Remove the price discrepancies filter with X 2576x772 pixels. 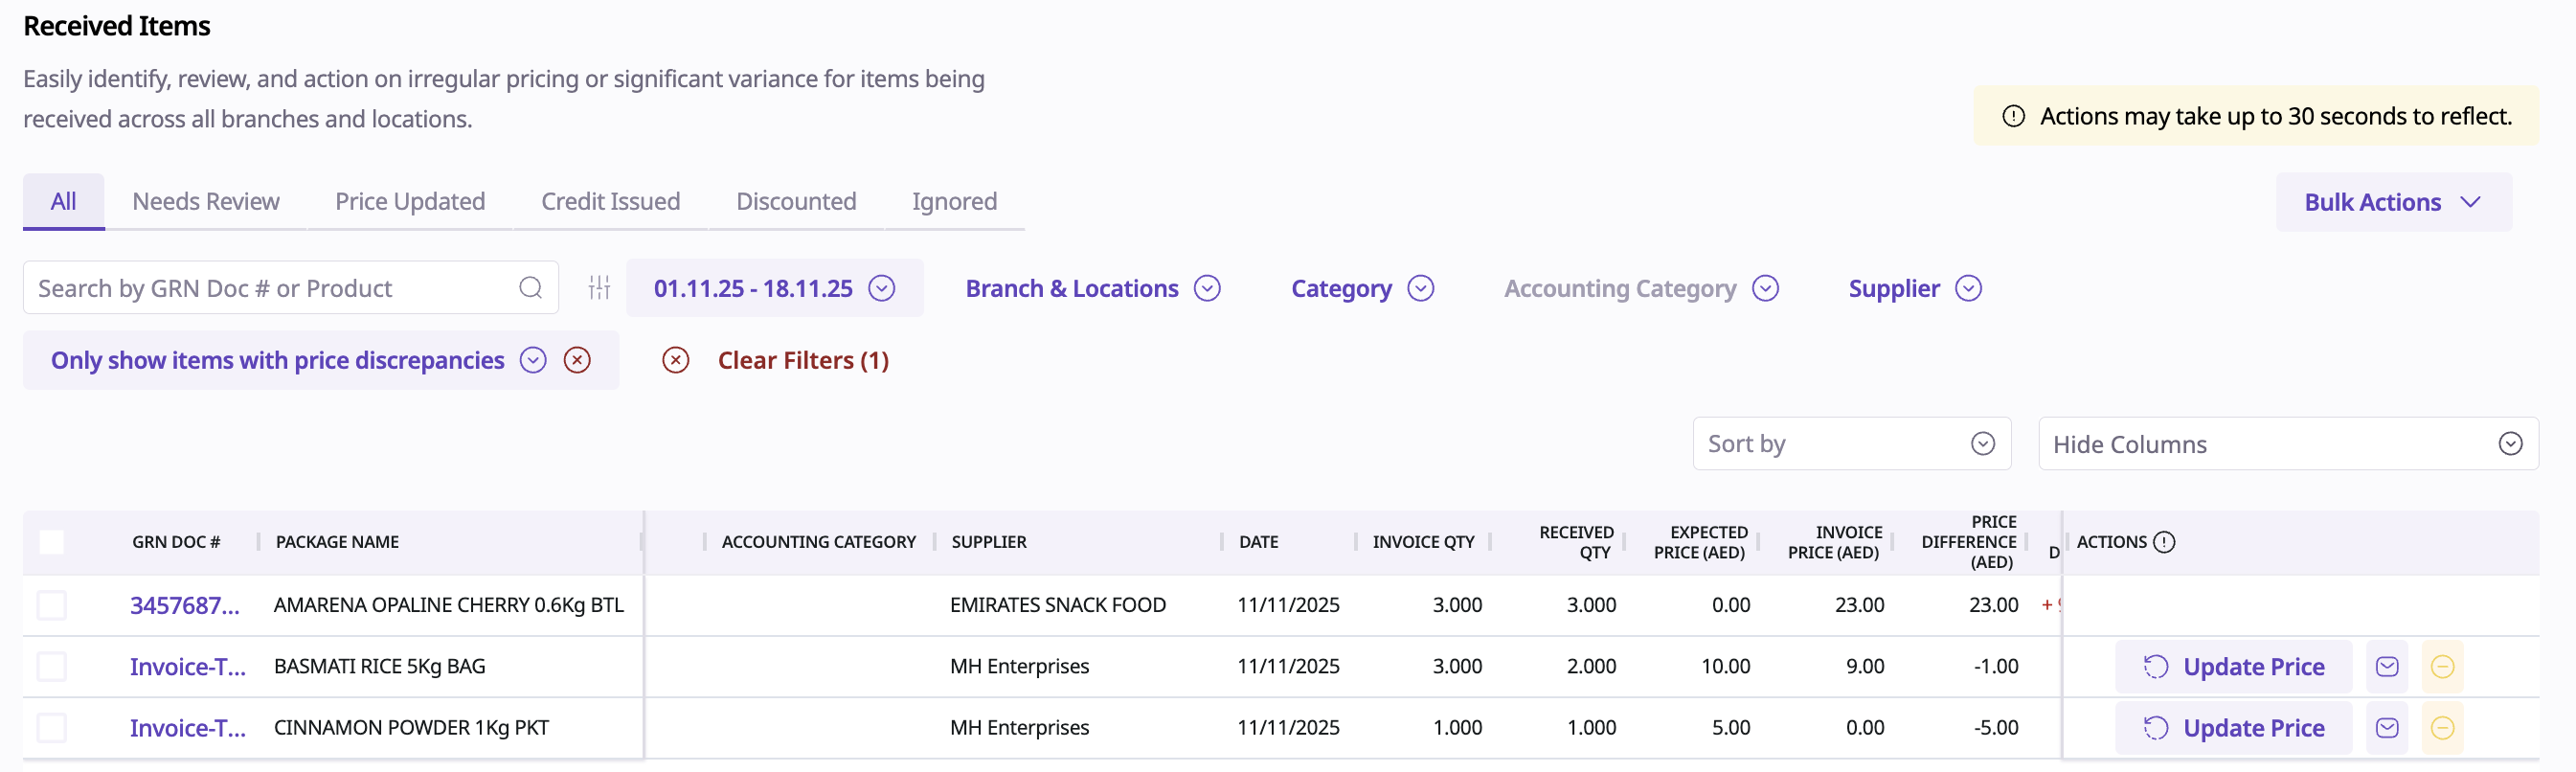577,360
